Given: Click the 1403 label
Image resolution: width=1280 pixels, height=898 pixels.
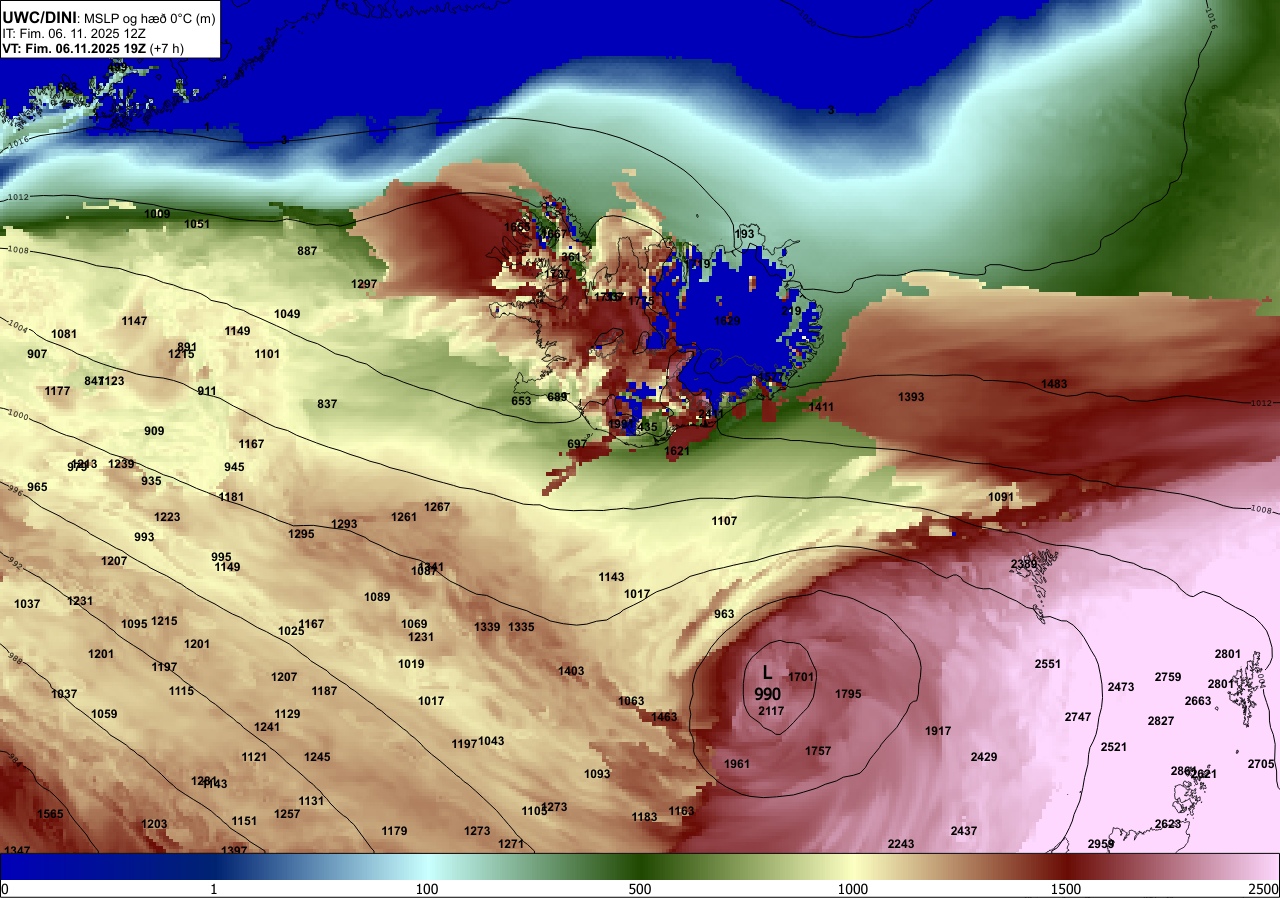Looking at the screenshot, I should click(x=571, y=671).
